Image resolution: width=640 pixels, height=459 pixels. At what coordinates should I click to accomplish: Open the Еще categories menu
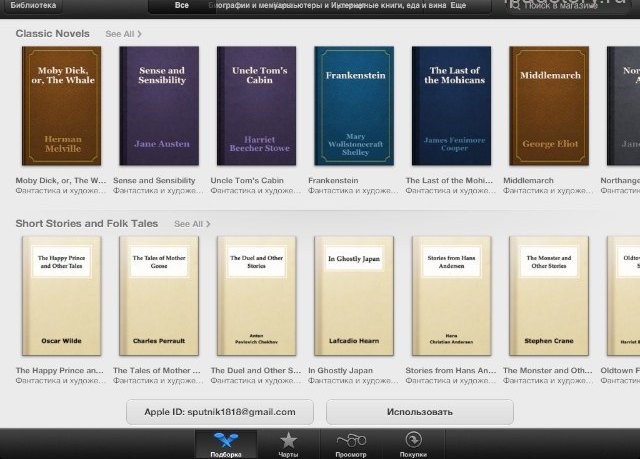point(458,6)
